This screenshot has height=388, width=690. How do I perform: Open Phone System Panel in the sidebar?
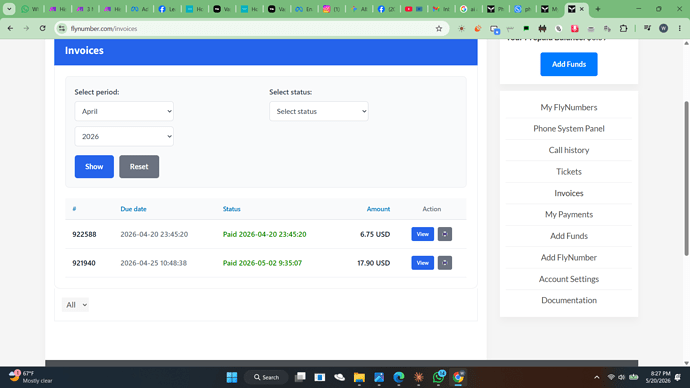[x=569, y=128]
